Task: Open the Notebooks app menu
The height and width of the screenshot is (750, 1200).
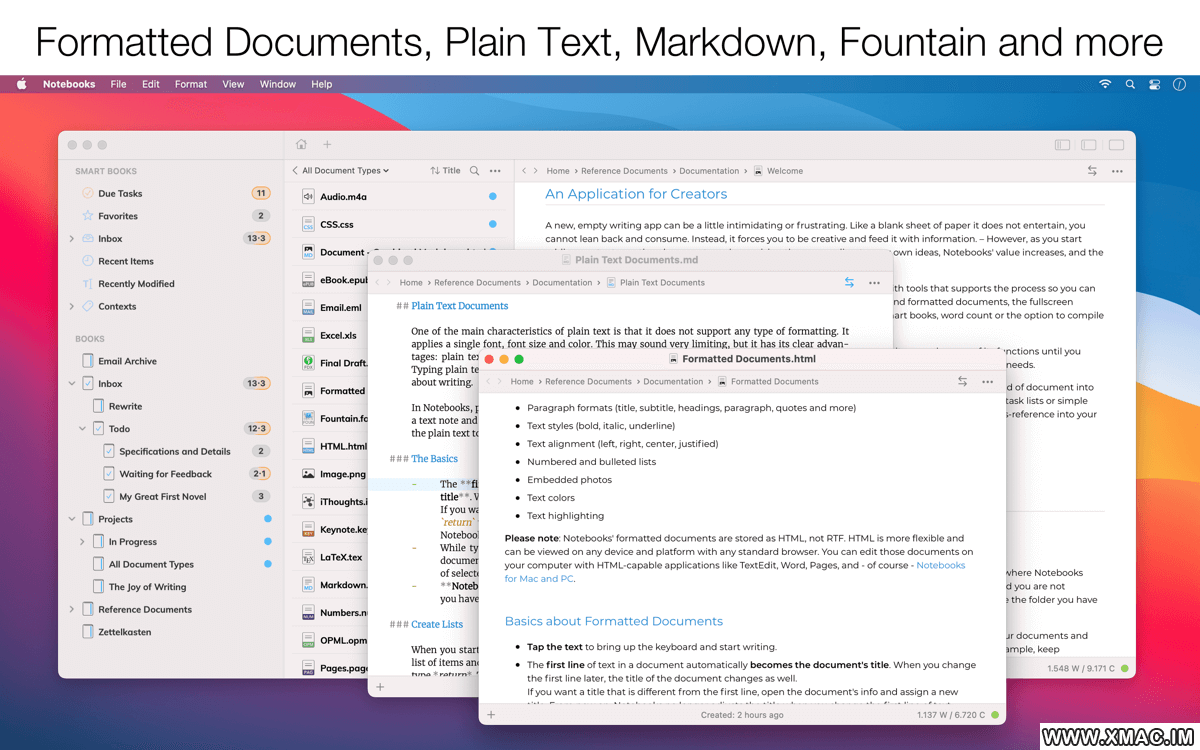Action: tap(69, 84)
